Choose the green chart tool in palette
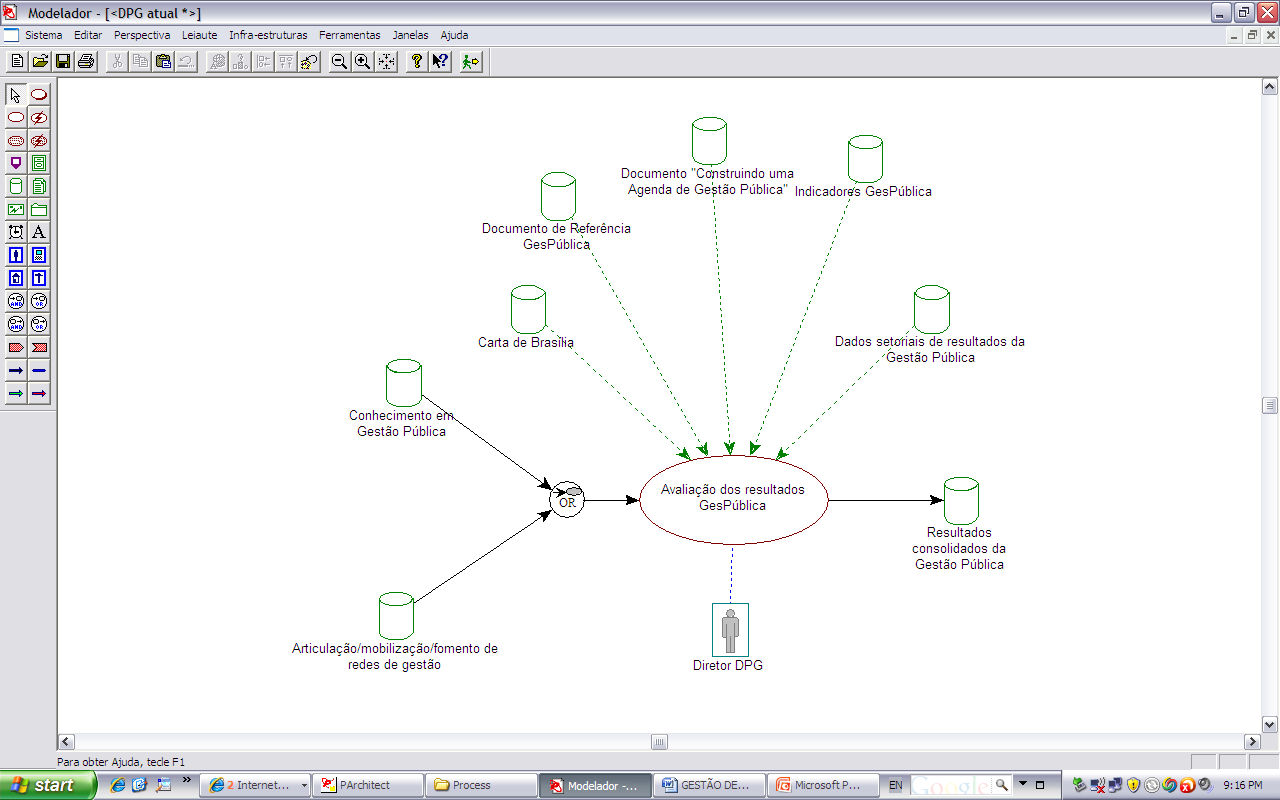This screenshot has height=800, width=1280. pyautogui.click(x=16, y=210)
